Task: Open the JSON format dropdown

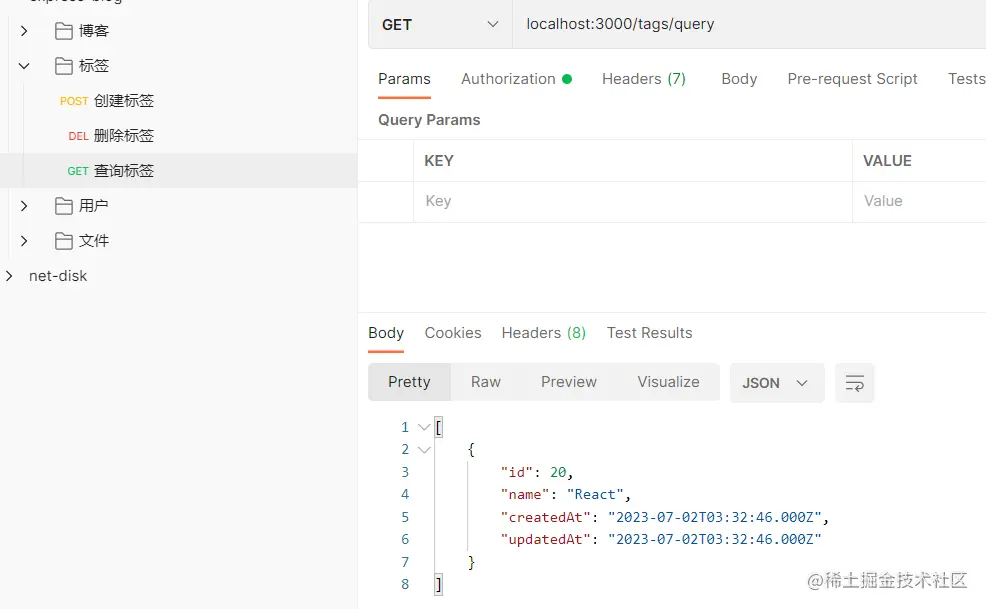Action: tap(776, 383)
